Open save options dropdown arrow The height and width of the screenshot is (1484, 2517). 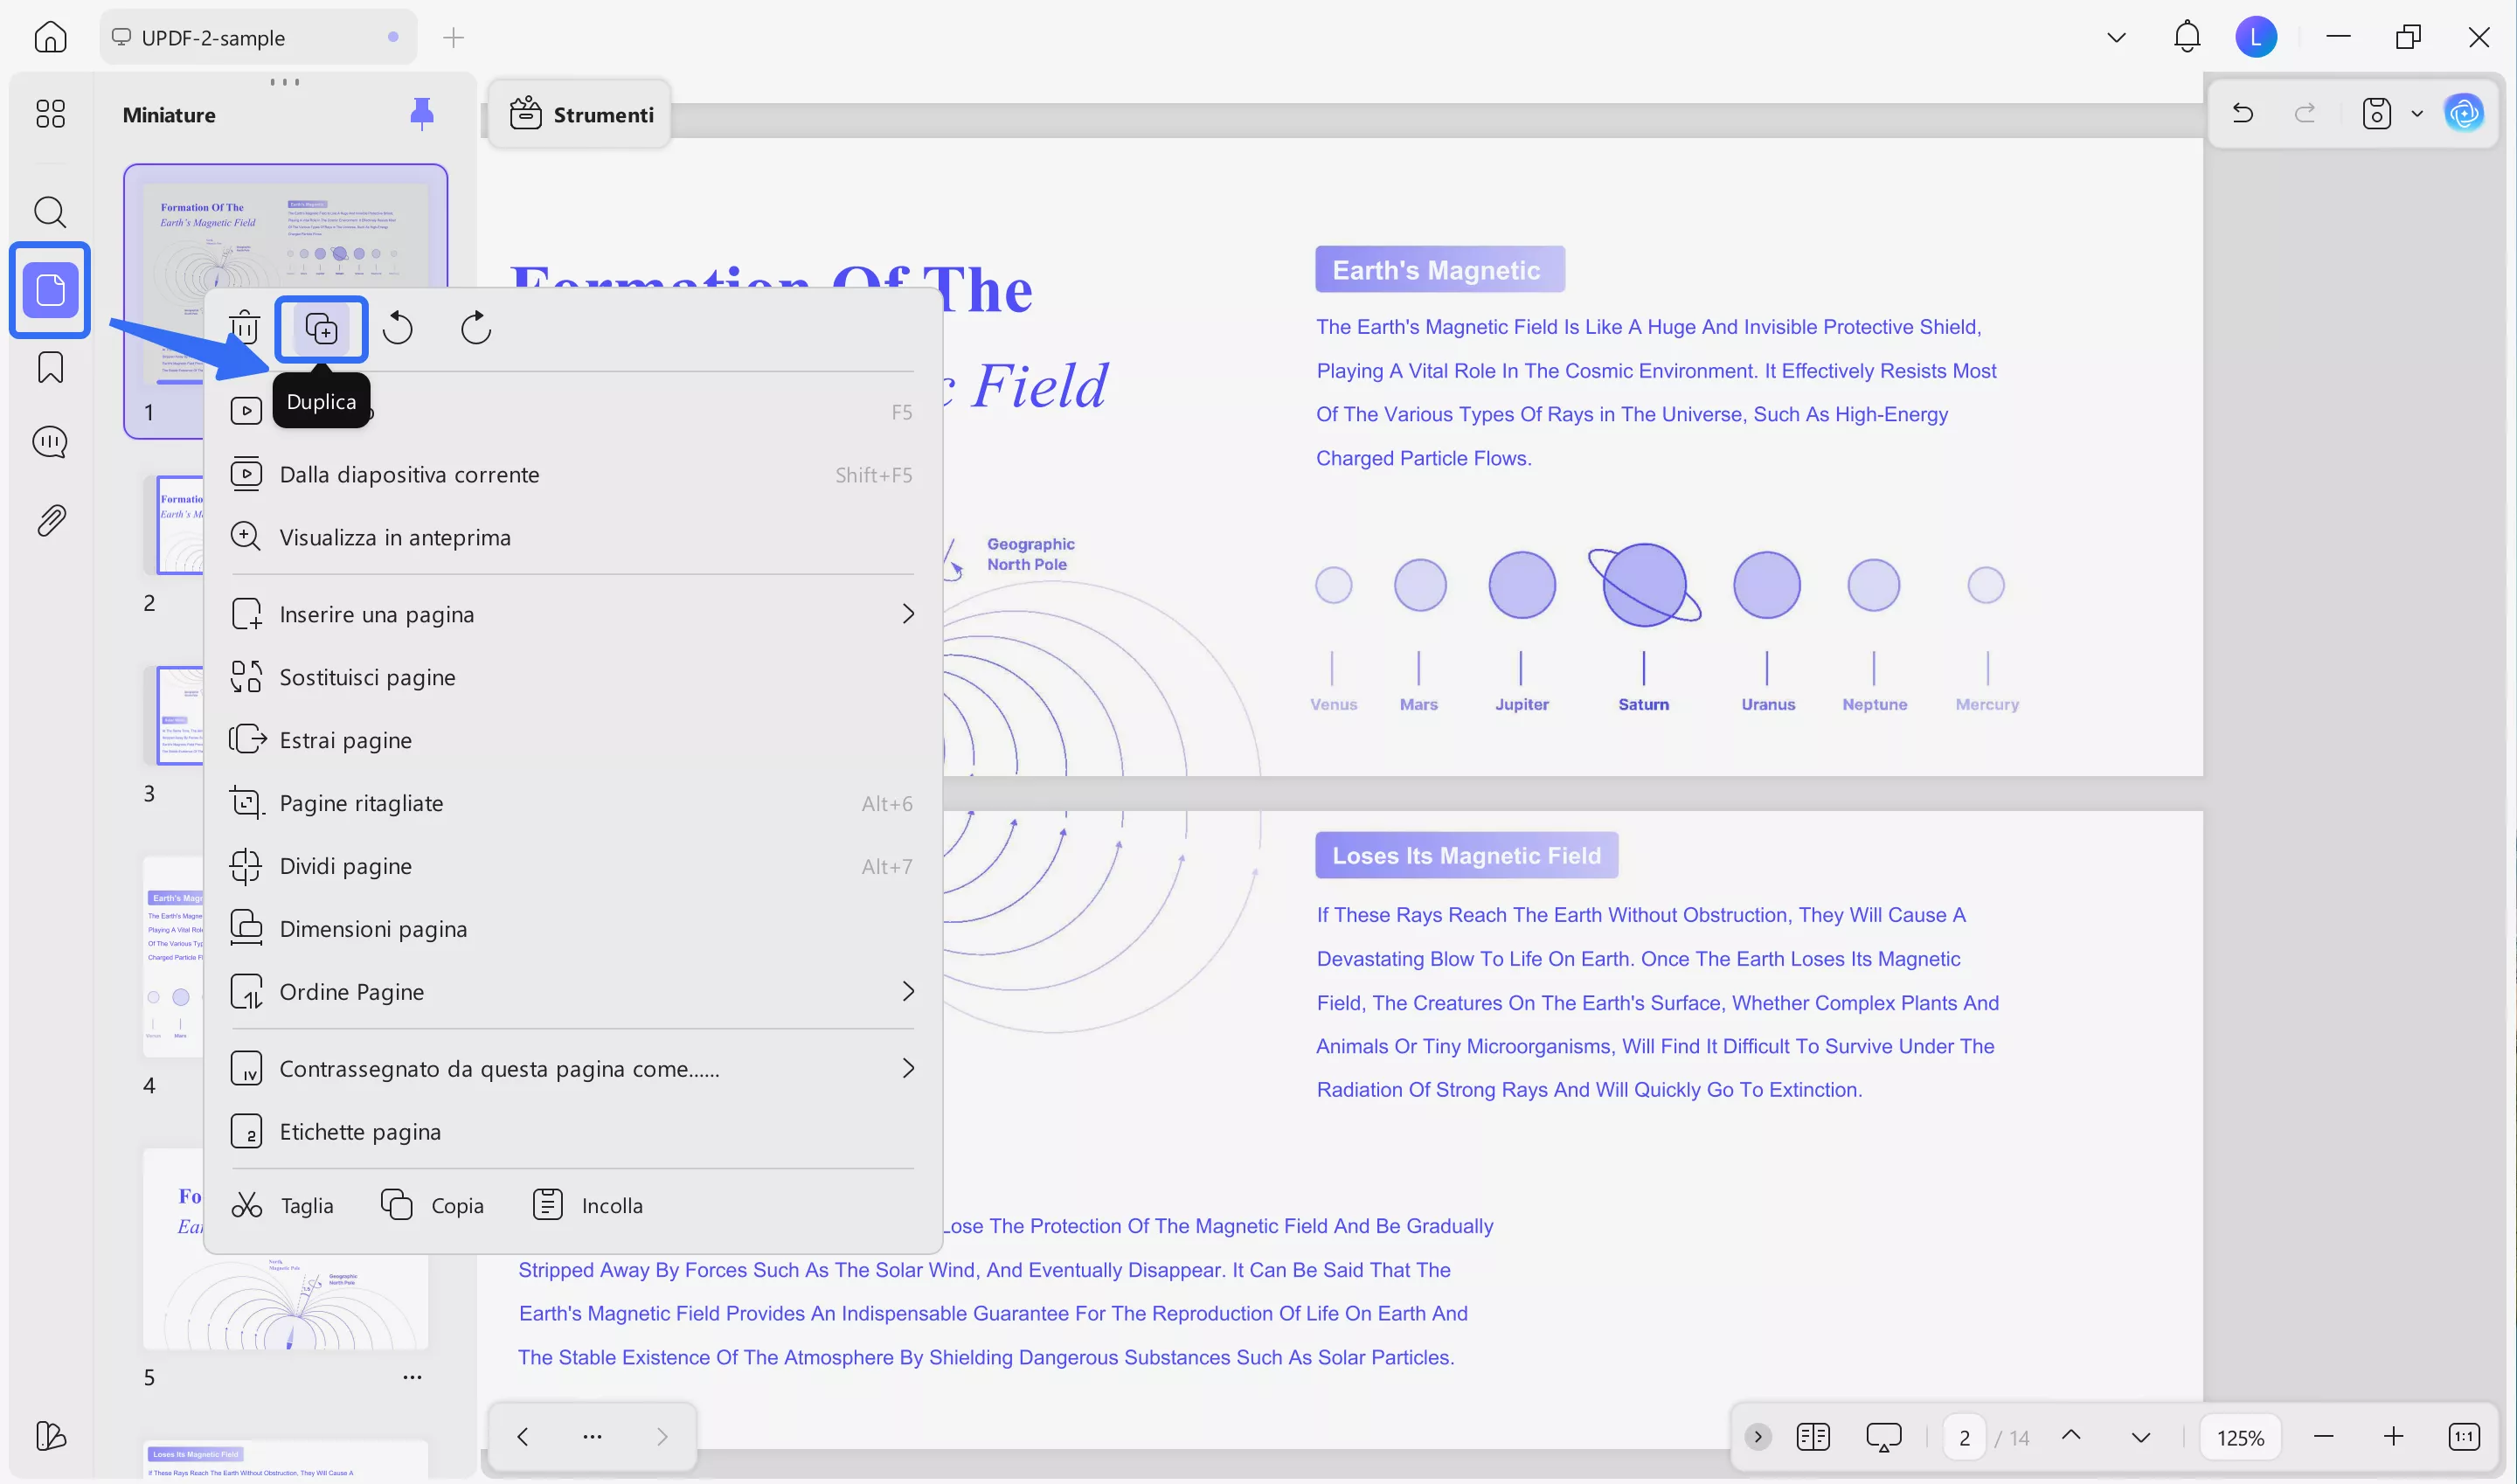coord(2417,113)
